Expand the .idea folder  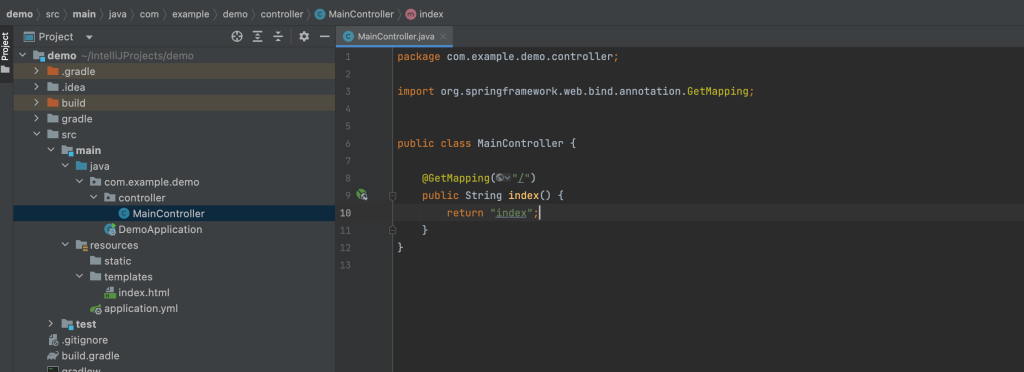pyautogui.click(x=37, y=87)
